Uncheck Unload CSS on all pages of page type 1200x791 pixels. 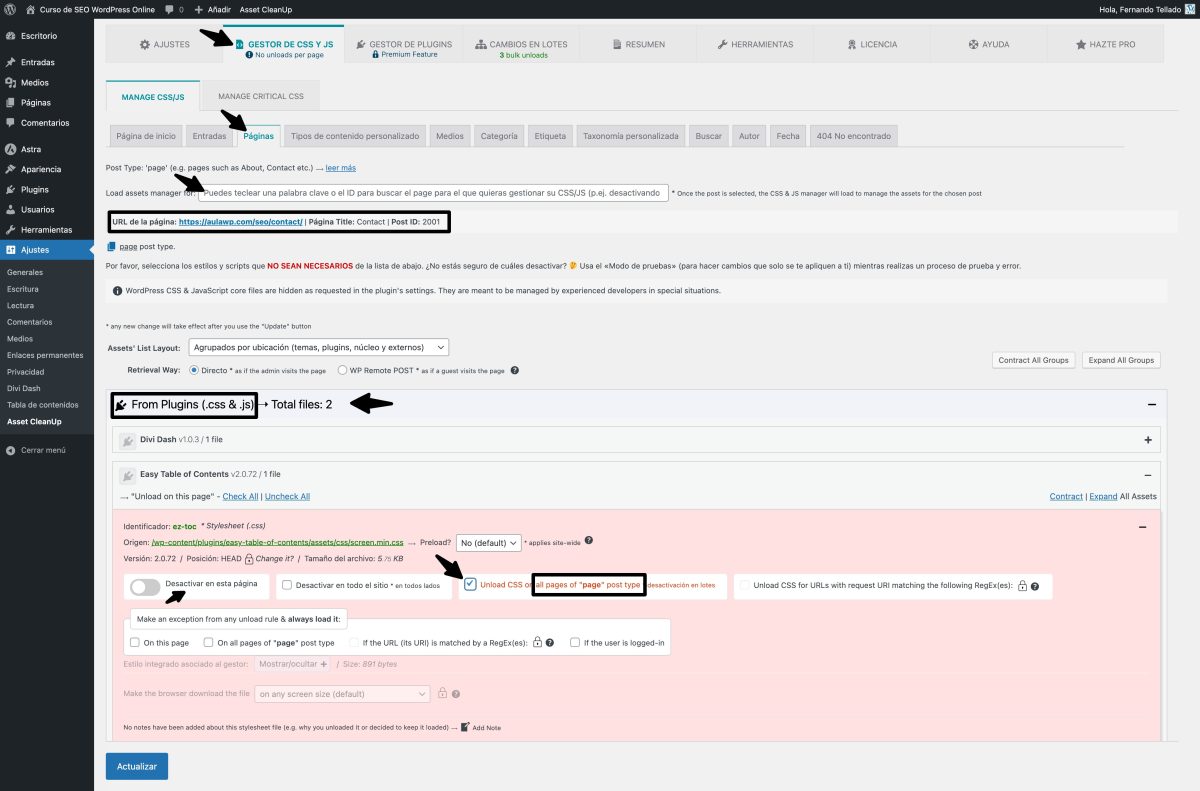(471, 584)
